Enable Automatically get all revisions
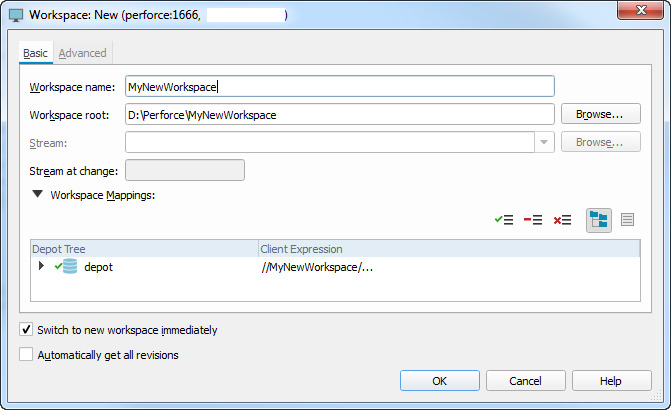Image resolution: width=671 pixels, height=410 pixels. (x=26, y=354)
